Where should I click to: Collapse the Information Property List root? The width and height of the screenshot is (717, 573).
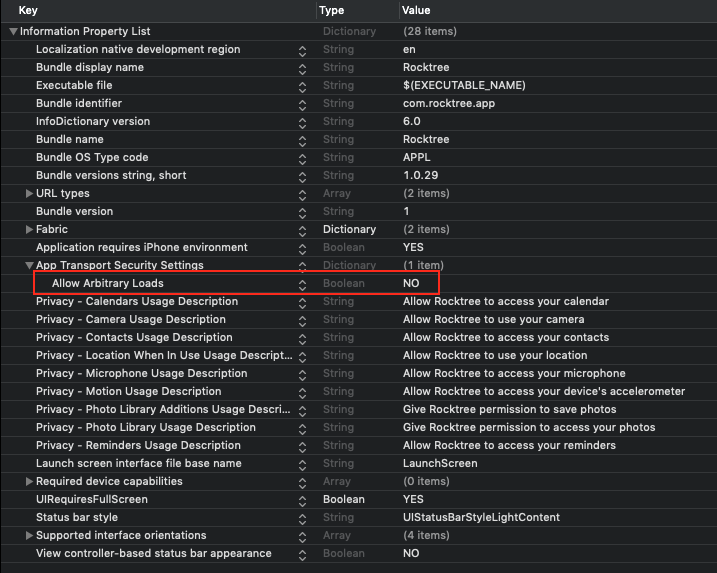[x=13, y=32]
